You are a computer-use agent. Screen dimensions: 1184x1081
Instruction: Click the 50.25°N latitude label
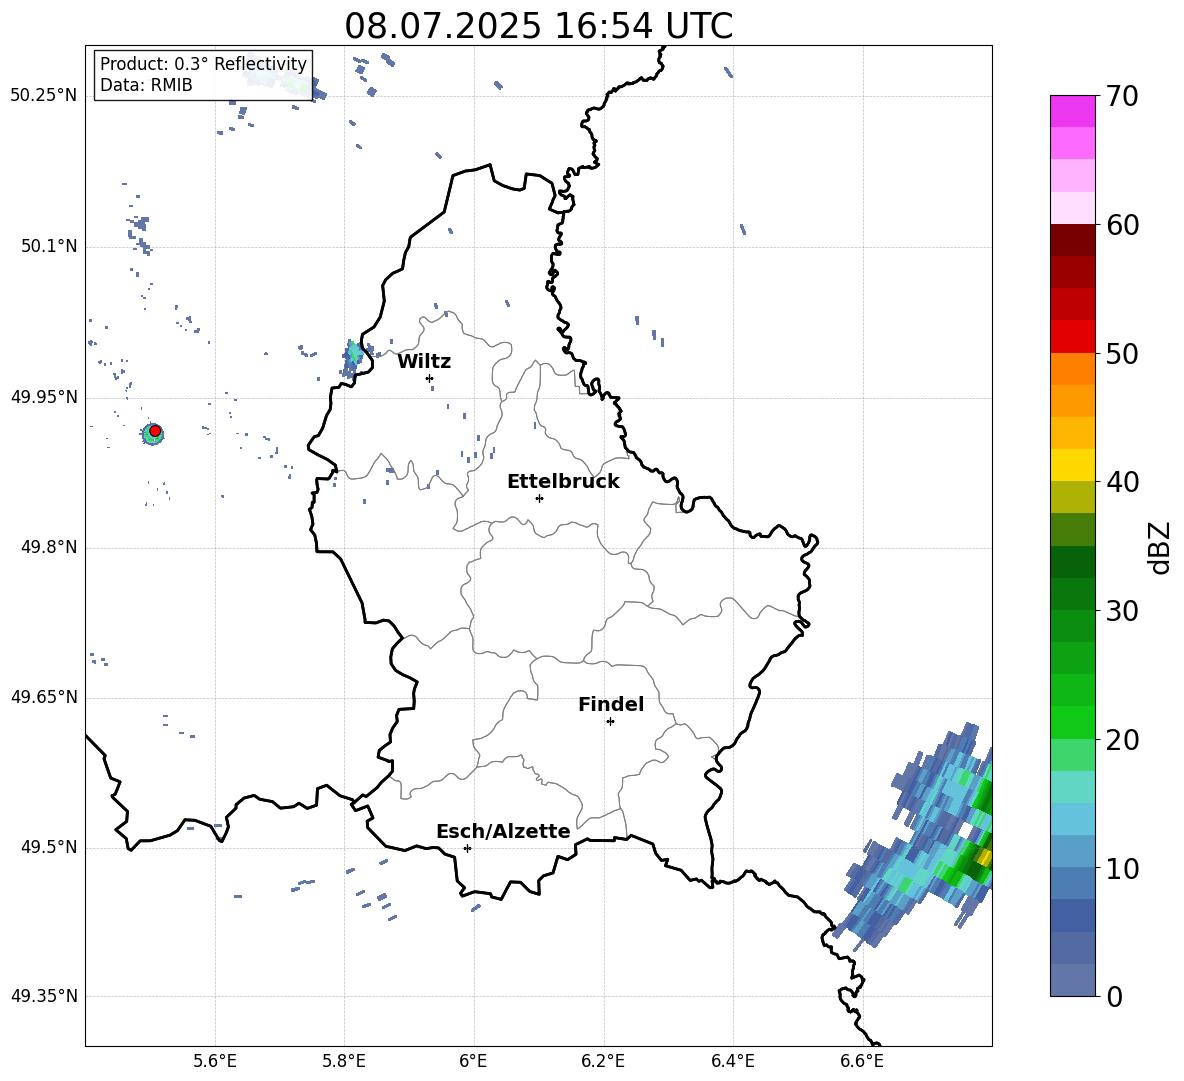pos(44,96)
